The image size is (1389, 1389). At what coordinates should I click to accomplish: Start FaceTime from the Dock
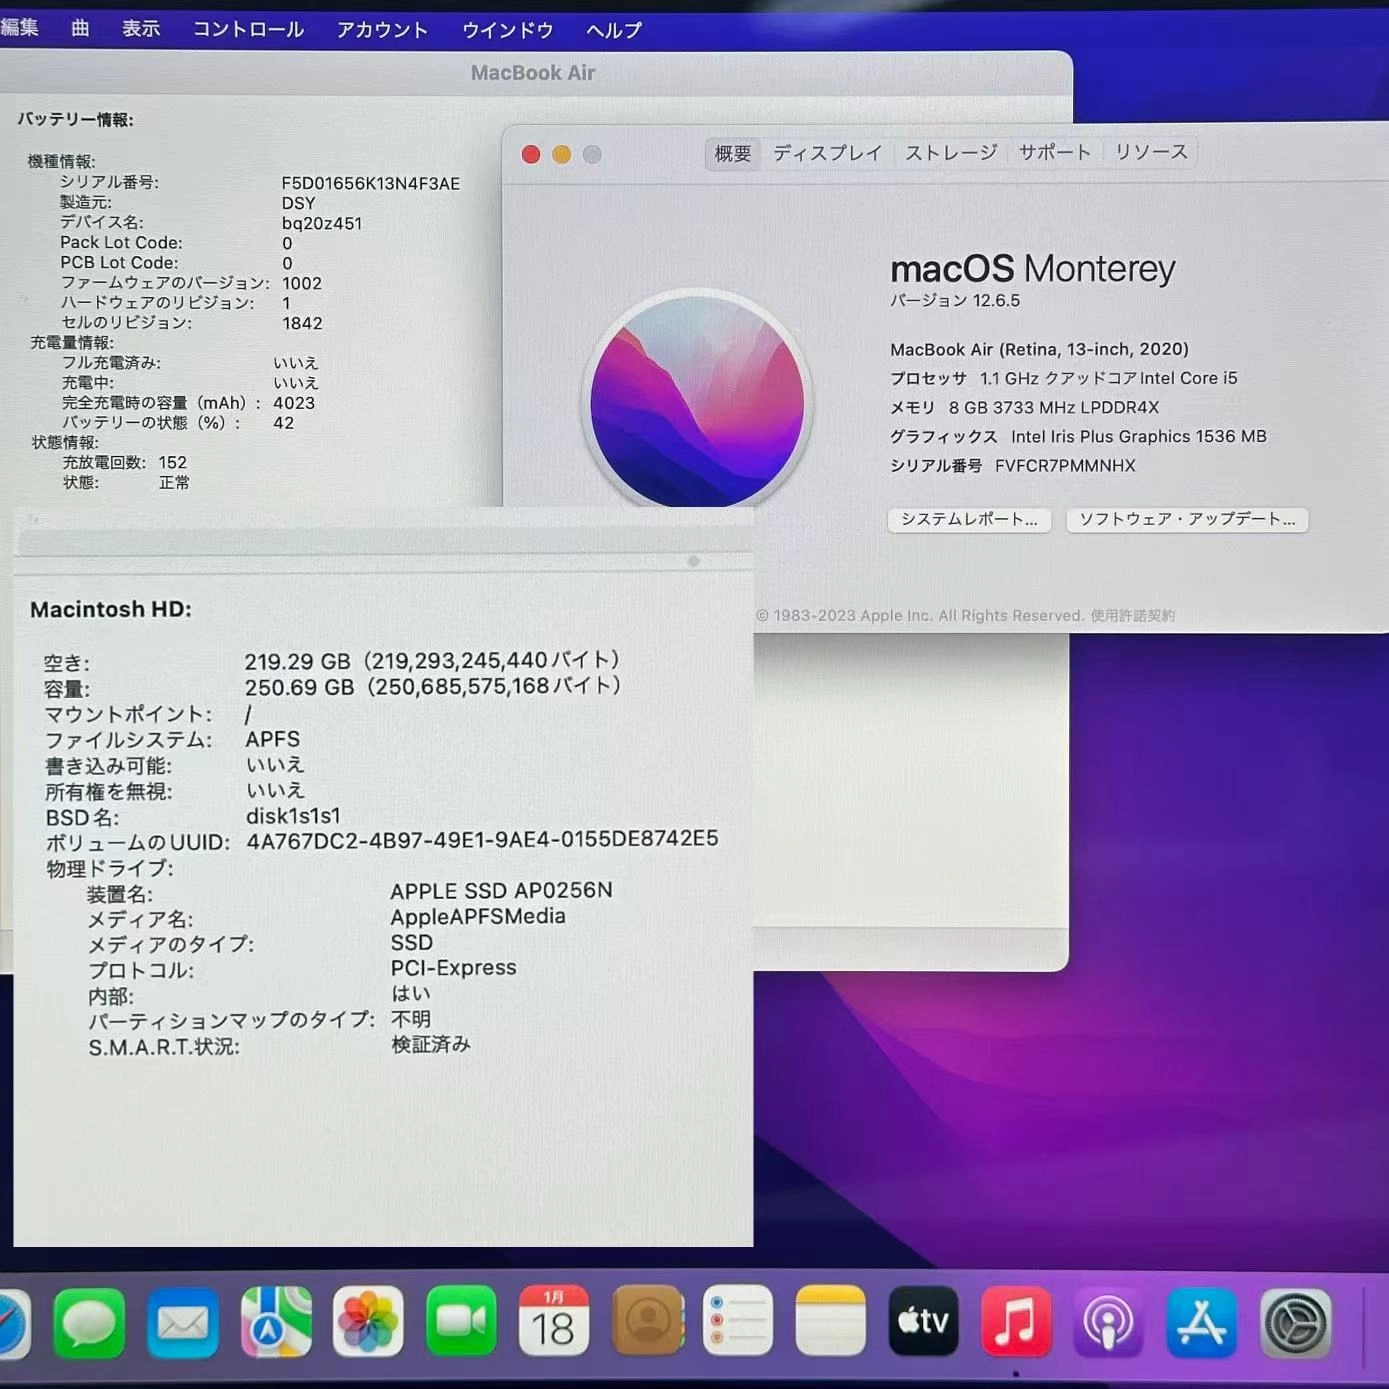[x=460, y=1322]
